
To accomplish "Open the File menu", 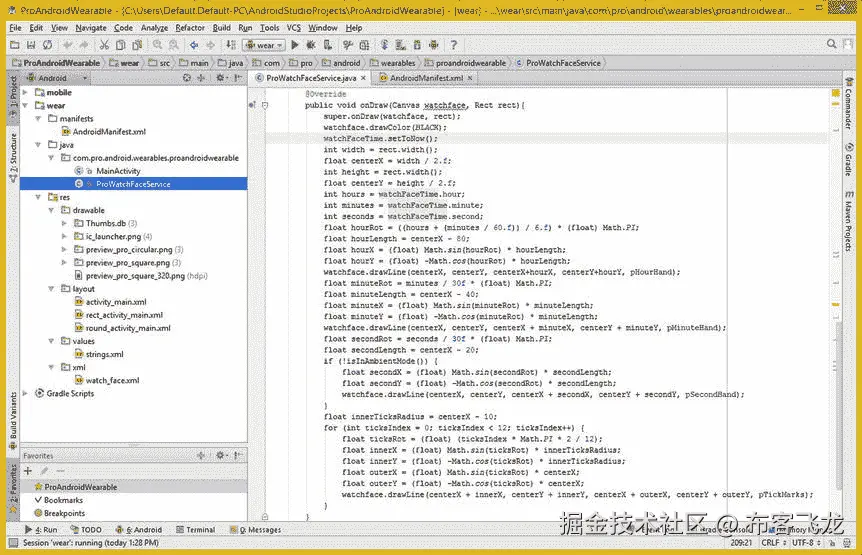I will coord(15,27).
